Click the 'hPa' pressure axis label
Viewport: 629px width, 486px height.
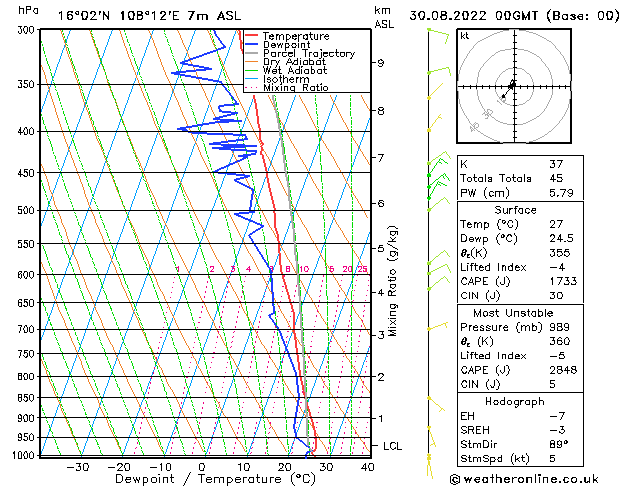28,10
